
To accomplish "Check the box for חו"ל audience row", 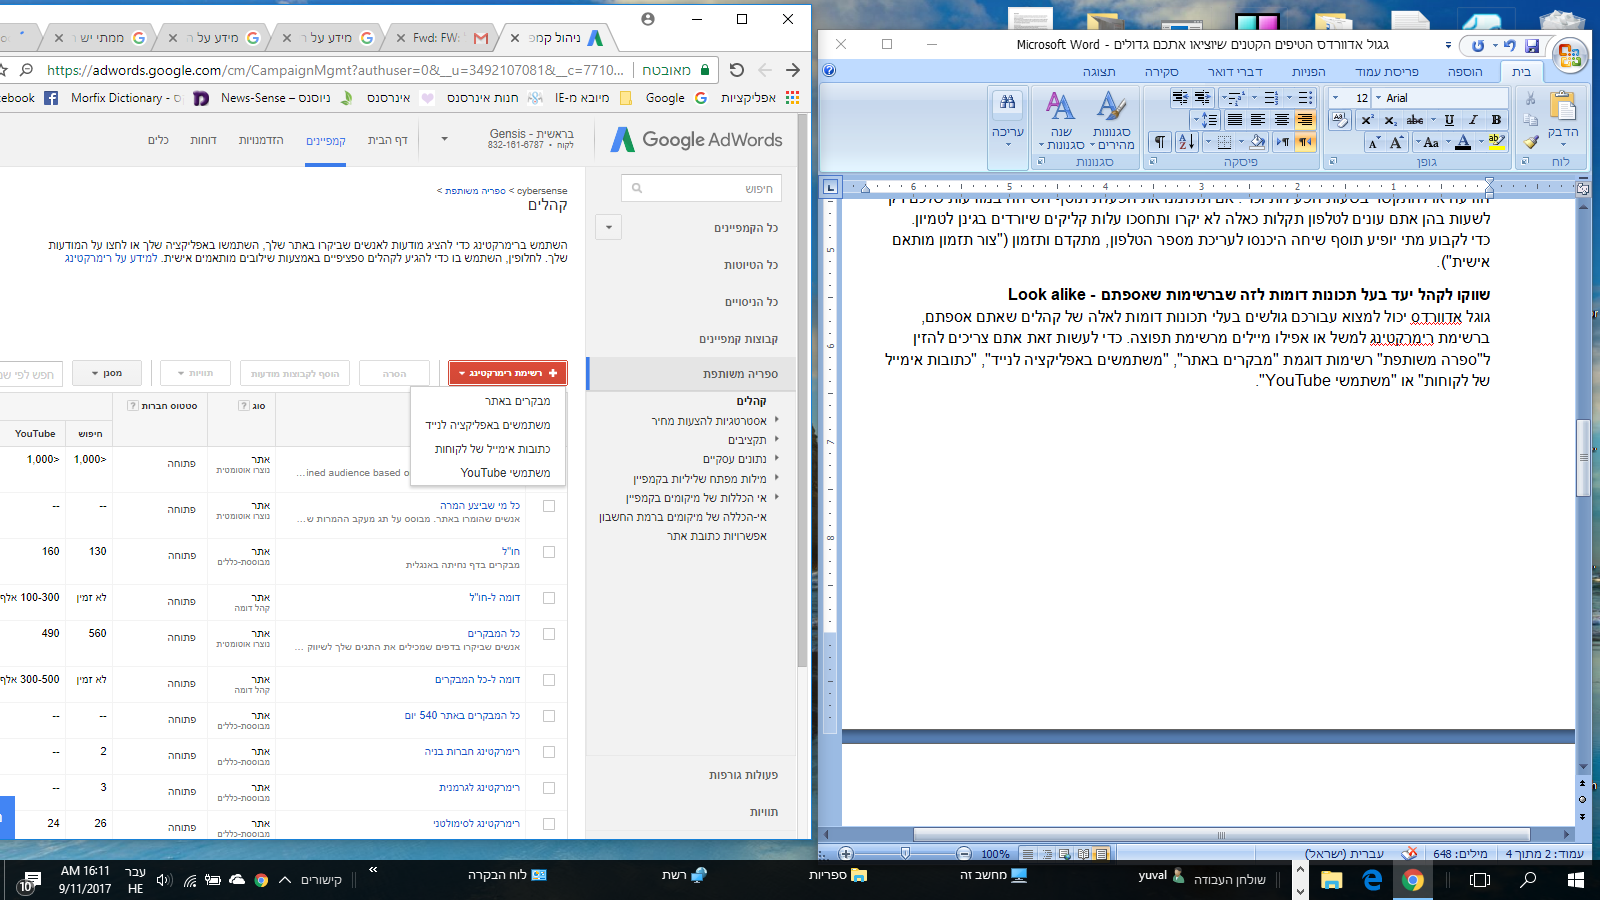I will coord(548,552).
